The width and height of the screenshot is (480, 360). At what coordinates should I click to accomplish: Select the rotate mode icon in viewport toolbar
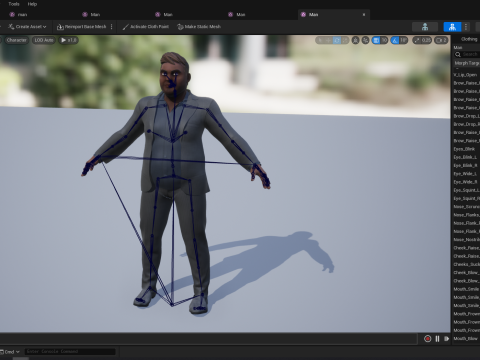point(337,40)
